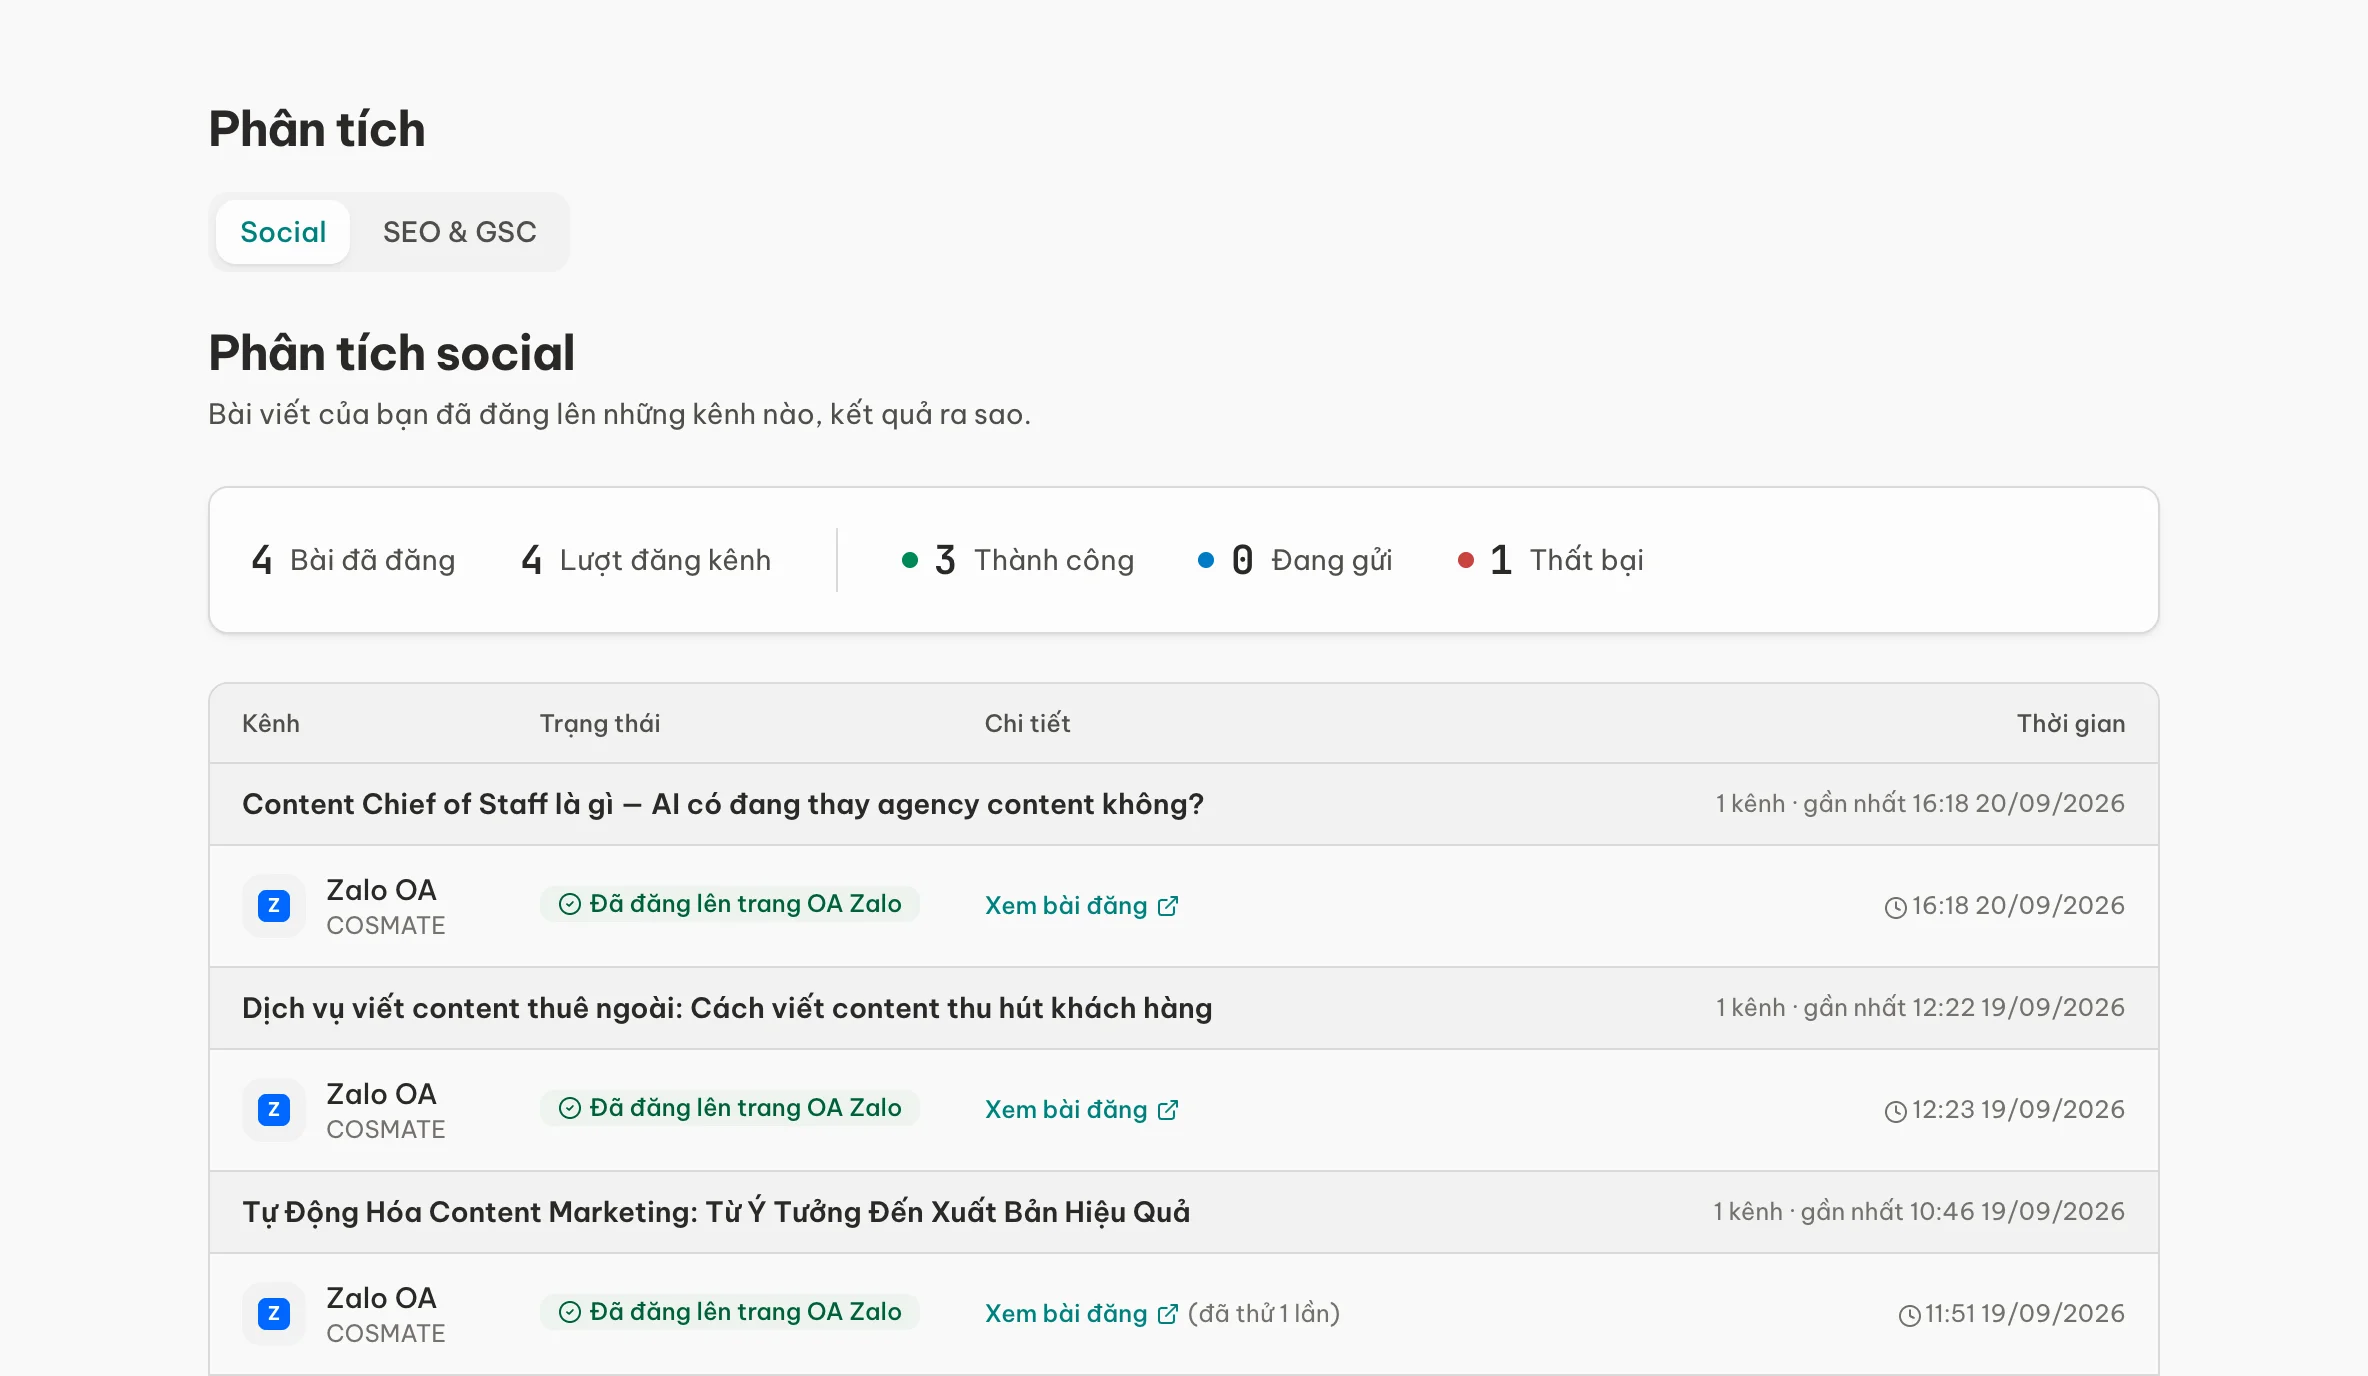This screenshot has width=2368, height=1376.
Task: Click '1 kênh · gần nhất 12:22 19/09/2026' text
Action: click(x=1920, y=1008)
